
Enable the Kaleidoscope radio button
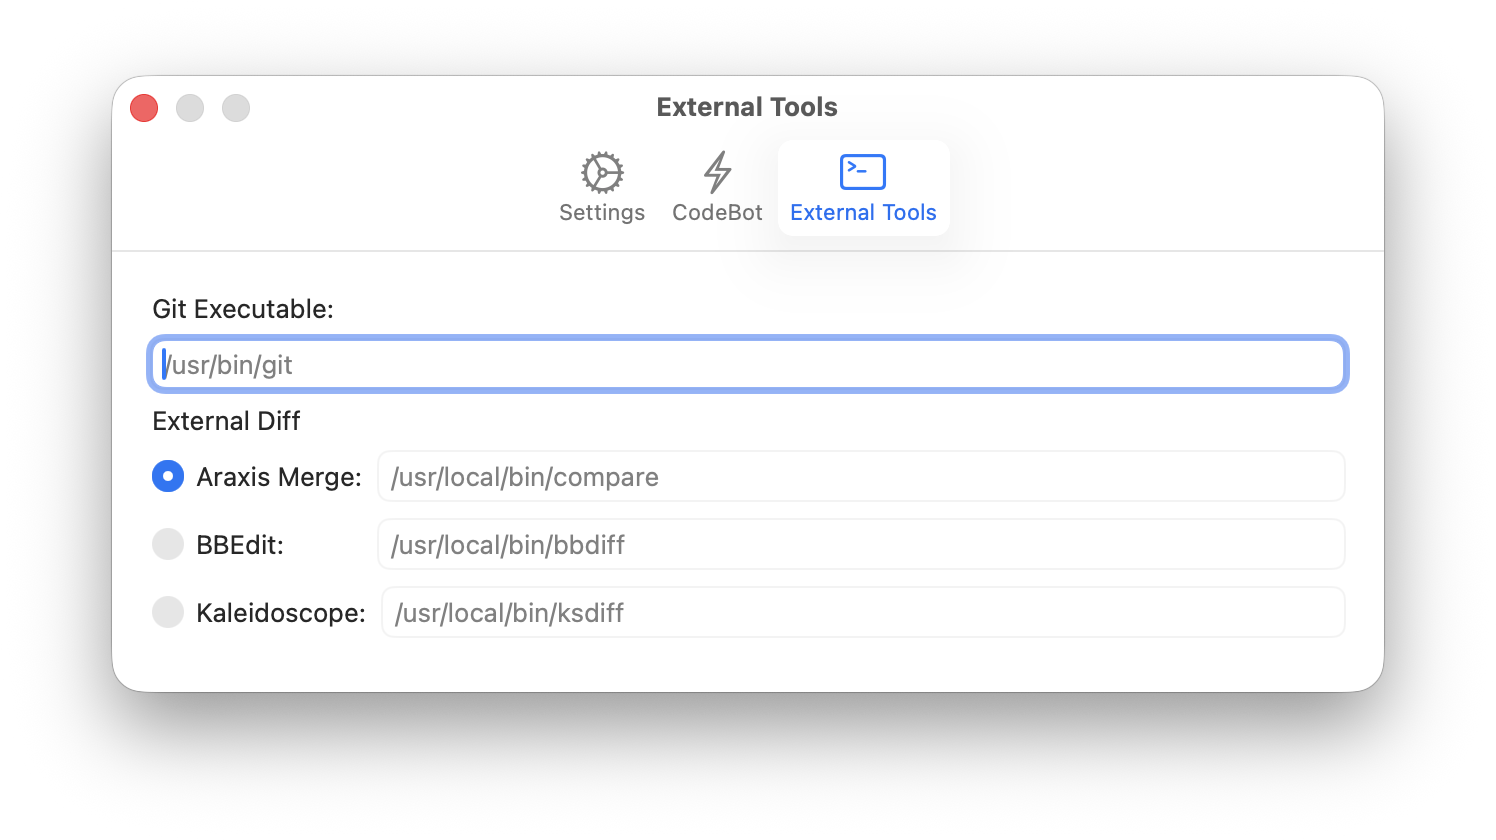tap(168, 612)
